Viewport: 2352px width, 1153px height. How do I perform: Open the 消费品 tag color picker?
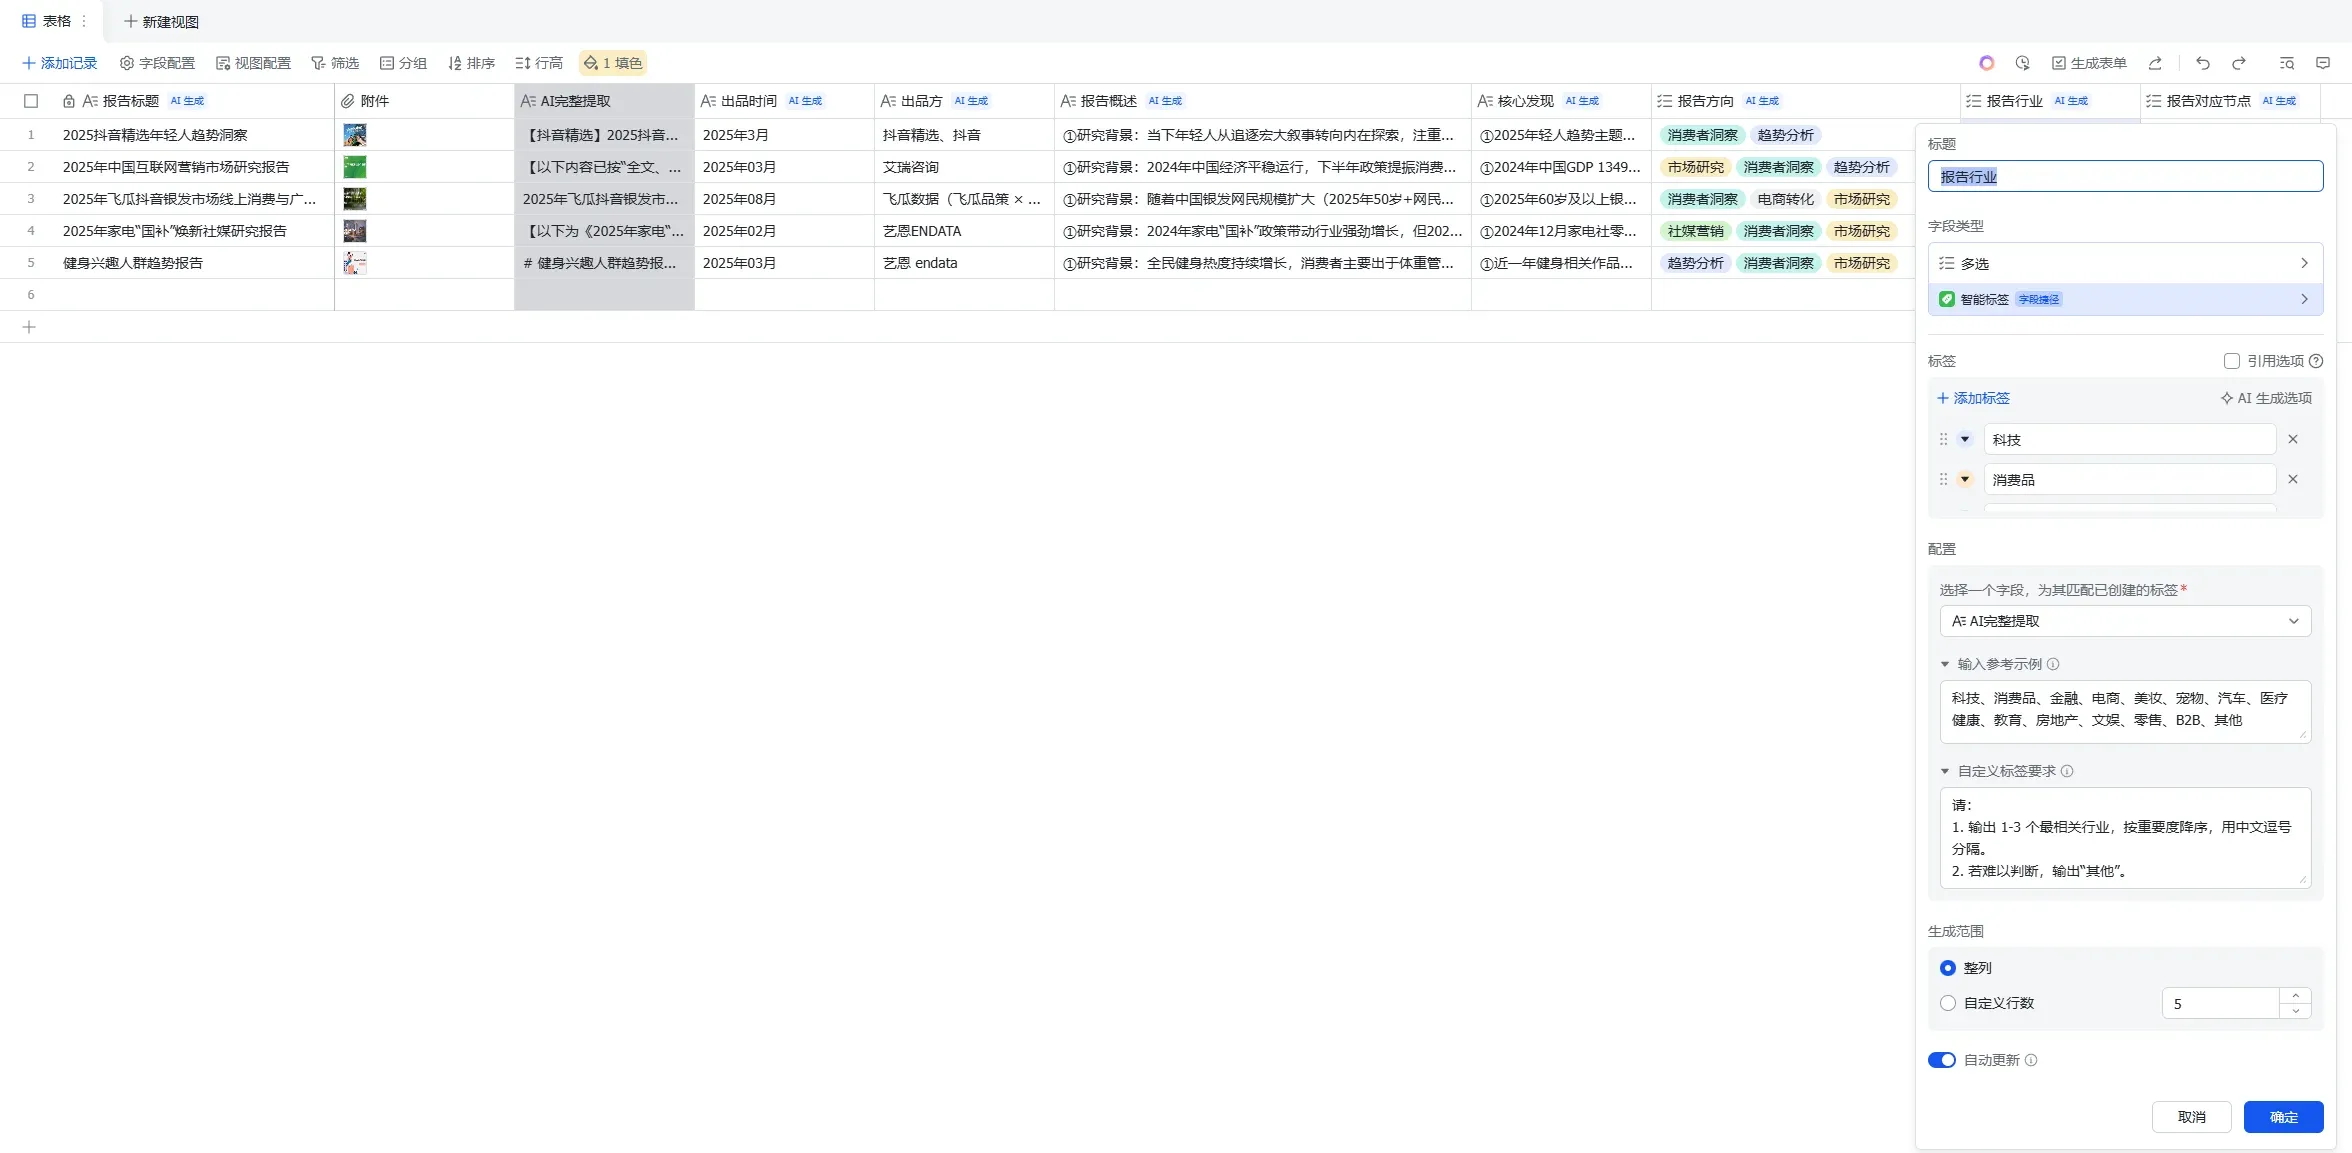coord(1965,479)
